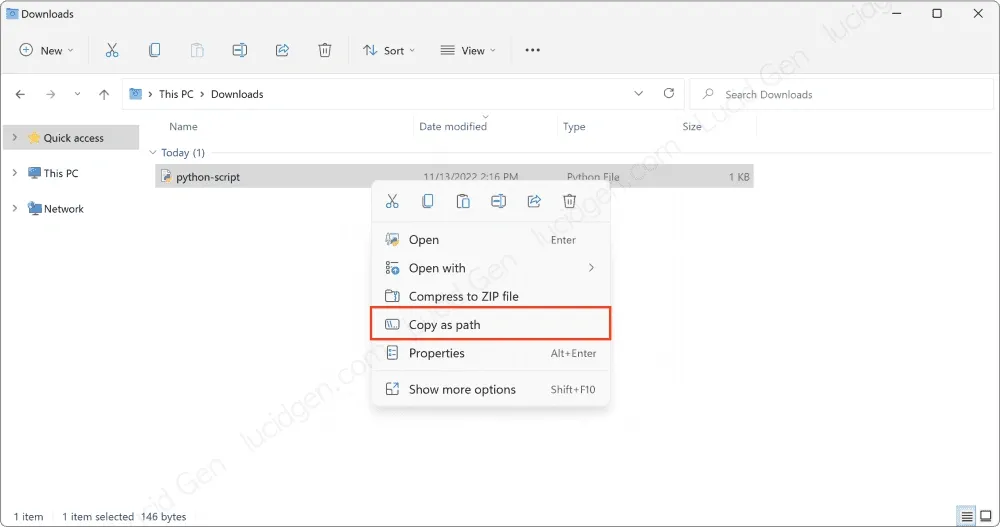Viewport: 1000px width, 527px height.
Task: Expand the address bar history dropdown
Action: (638, 94)
